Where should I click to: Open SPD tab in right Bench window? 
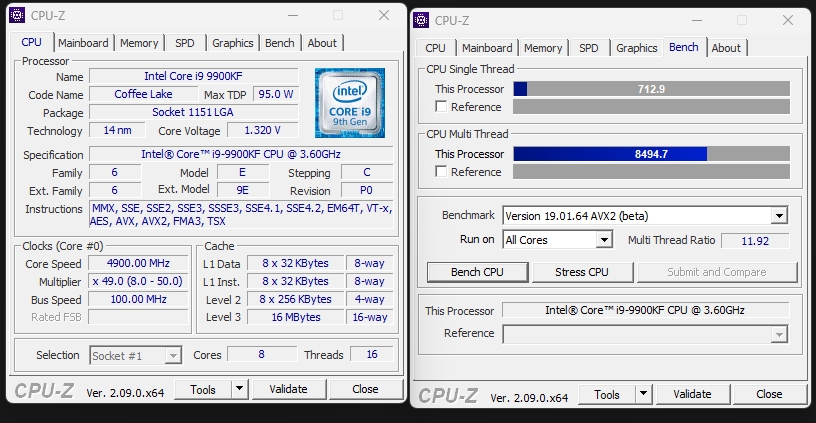coord(589,48)
